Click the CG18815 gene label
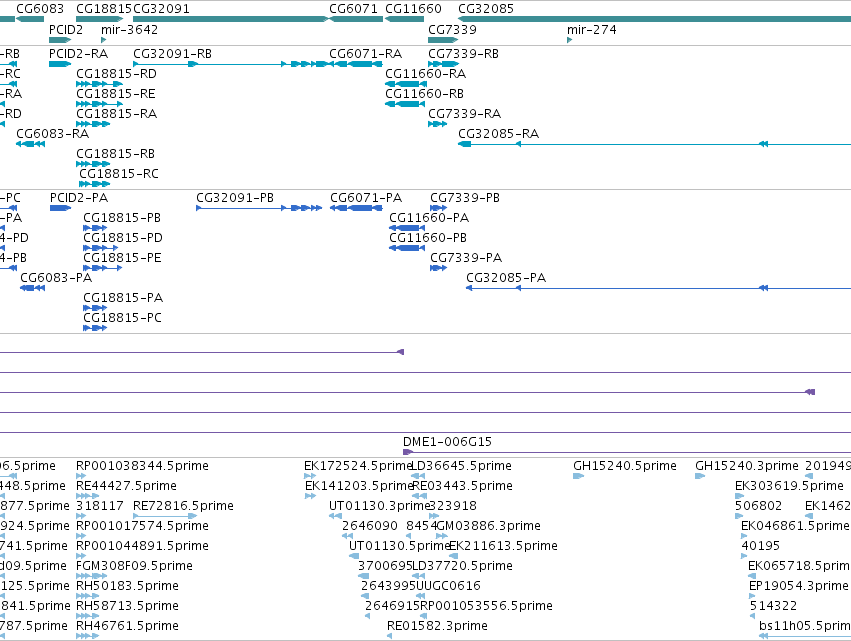The image size is (851, 641). tap(104, 9)
